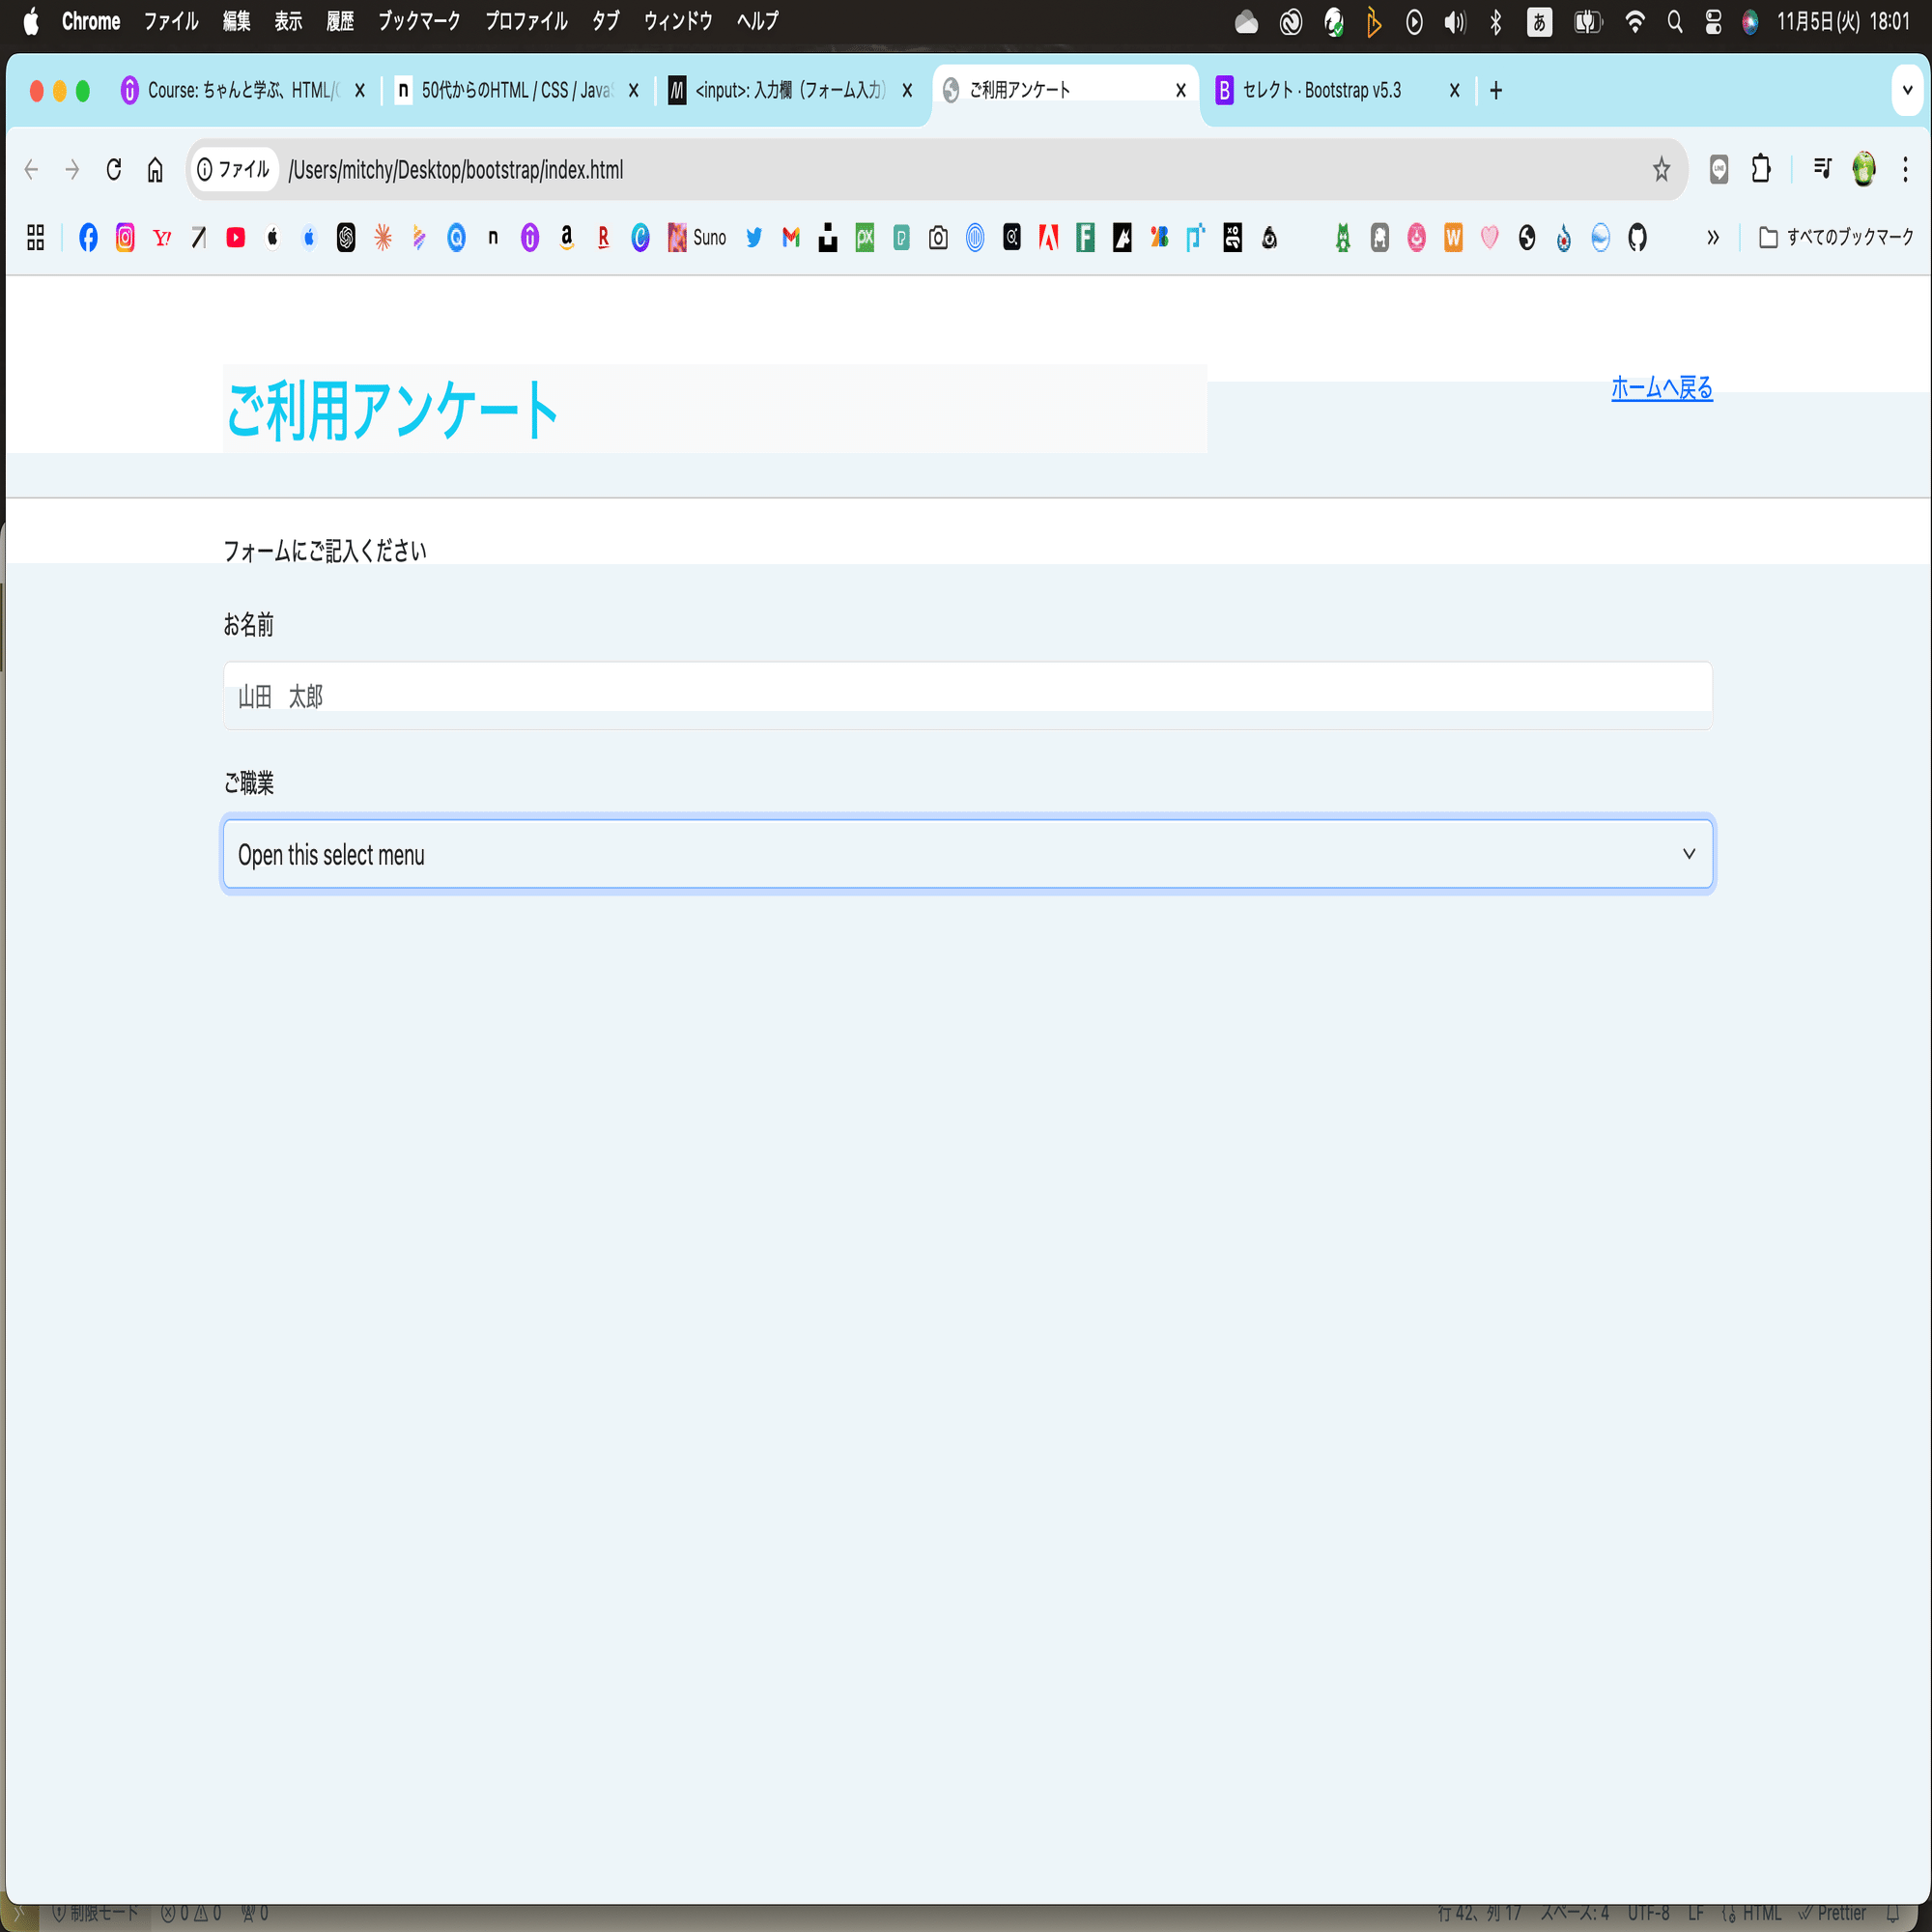Image resolution: width=1932 pixels, height=1932 pixels.
Task: Open the tab search dropdown arrow
Action: coord(1906,90)
